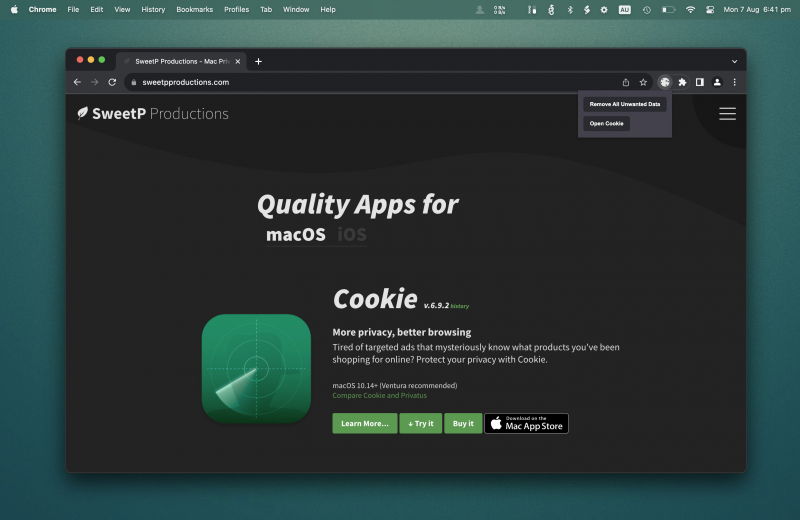Open the Edit menu
Viewport: 800px width, 520px height.
[96, 9]
